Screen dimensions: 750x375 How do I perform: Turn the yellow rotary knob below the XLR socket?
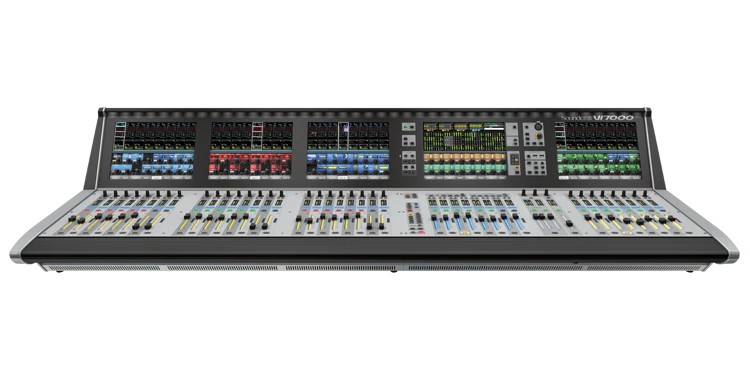tap(539, 136)
